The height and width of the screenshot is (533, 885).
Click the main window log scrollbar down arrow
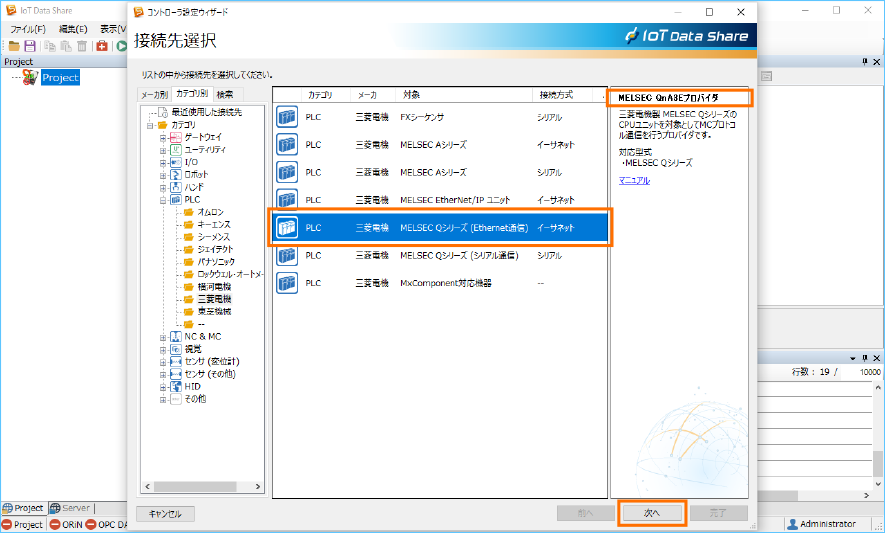(x=878, y=484)
